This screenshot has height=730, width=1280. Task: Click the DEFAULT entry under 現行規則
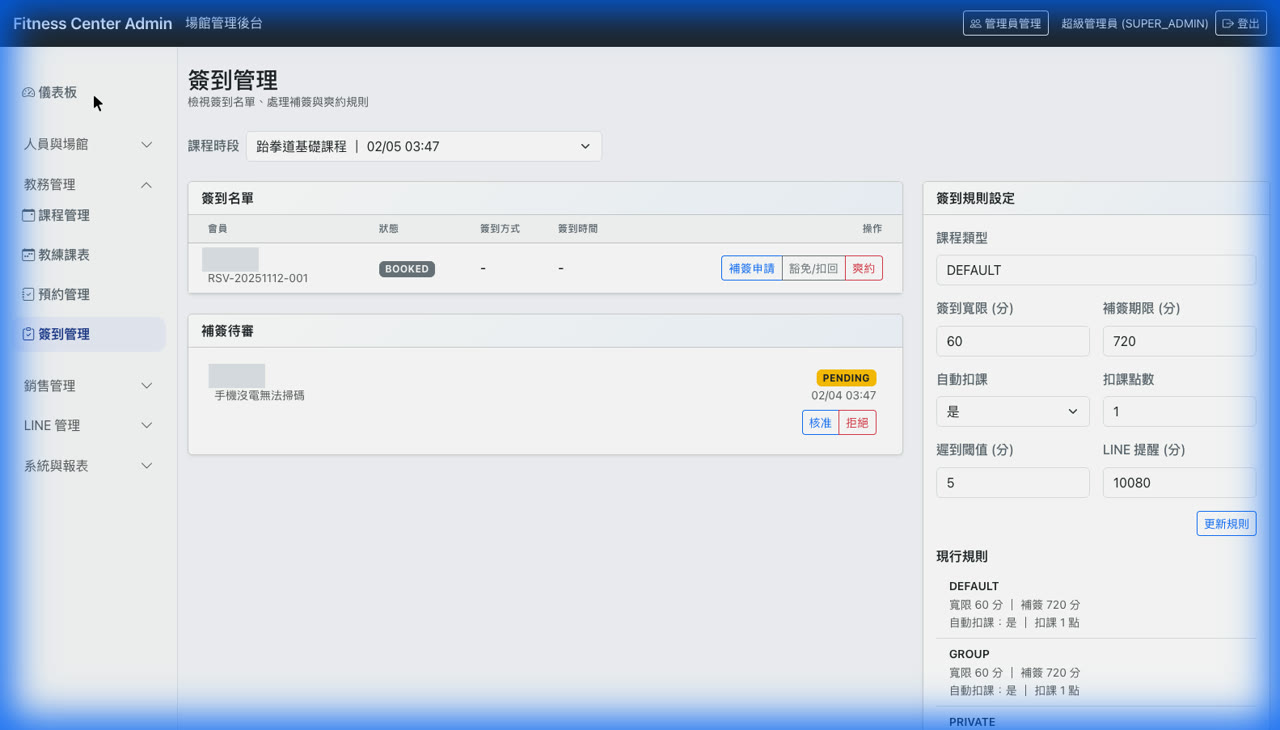(1096, 604)
